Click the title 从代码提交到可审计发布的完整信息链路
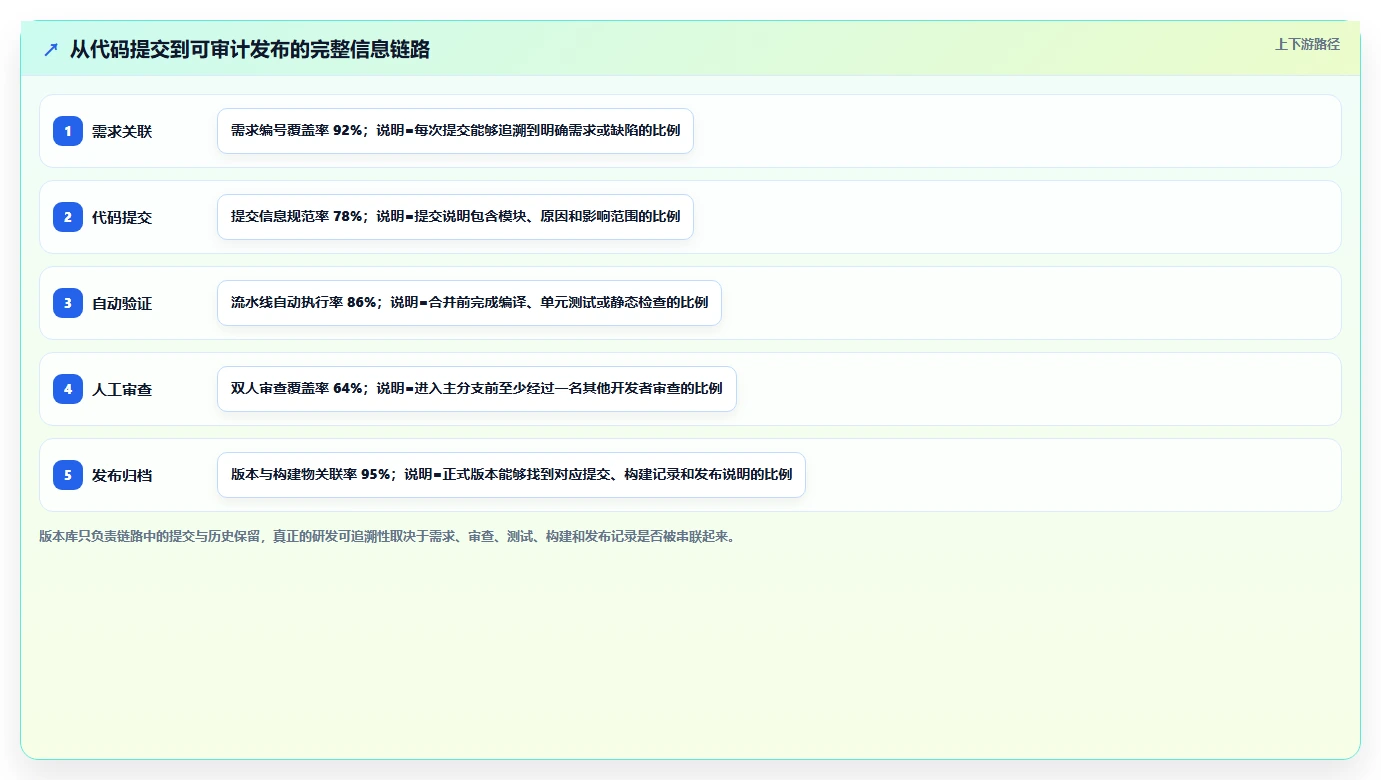Image resolution: width=1381 pixels, height=780 pixels. [250, 49]
